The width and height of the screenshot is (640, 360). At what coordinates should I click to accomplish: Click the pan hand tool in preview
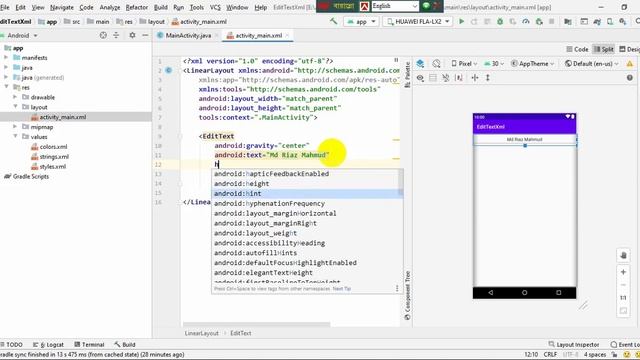coord(623,256)
